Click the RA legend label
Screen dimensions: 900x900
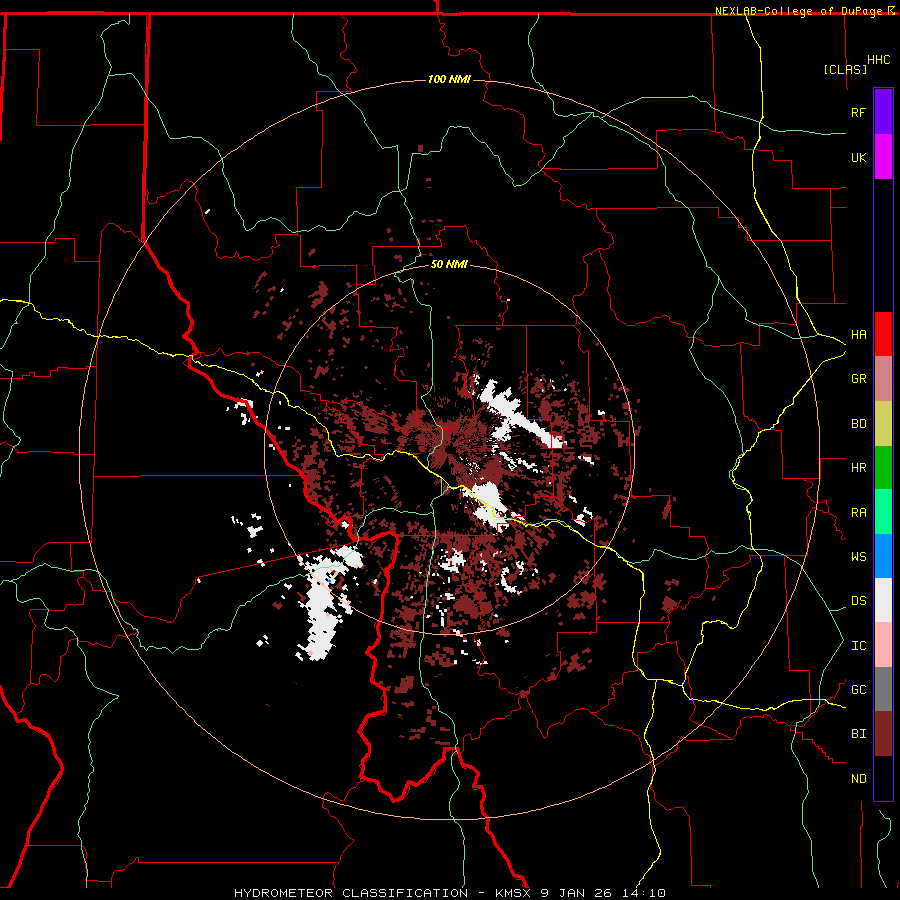coord(858,513)
